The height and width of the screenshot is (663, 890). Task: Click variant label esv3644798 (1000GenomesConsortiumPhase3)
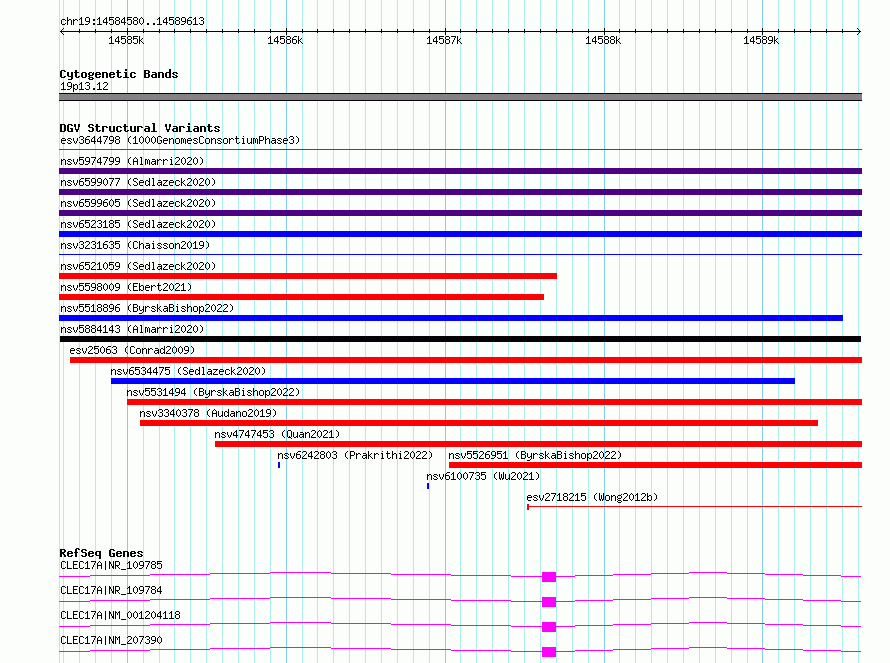coord(180,140)
